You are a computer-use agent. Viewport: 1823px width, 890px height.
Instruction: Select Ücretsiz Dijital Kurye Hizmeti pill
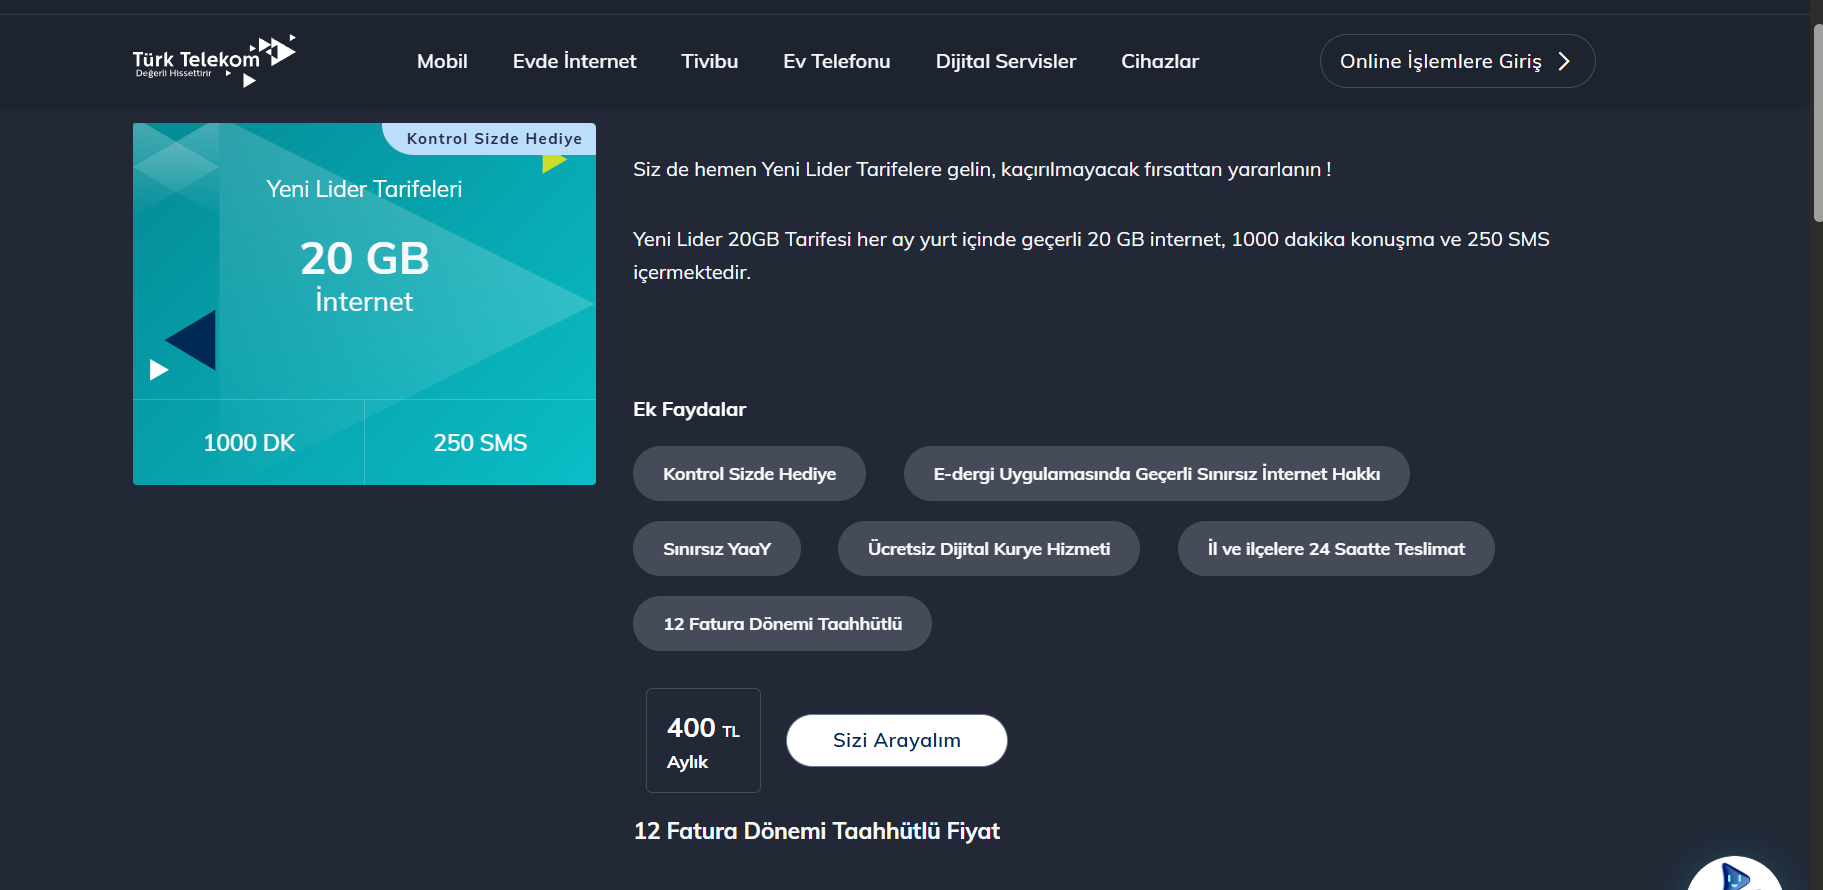[989, 549]
